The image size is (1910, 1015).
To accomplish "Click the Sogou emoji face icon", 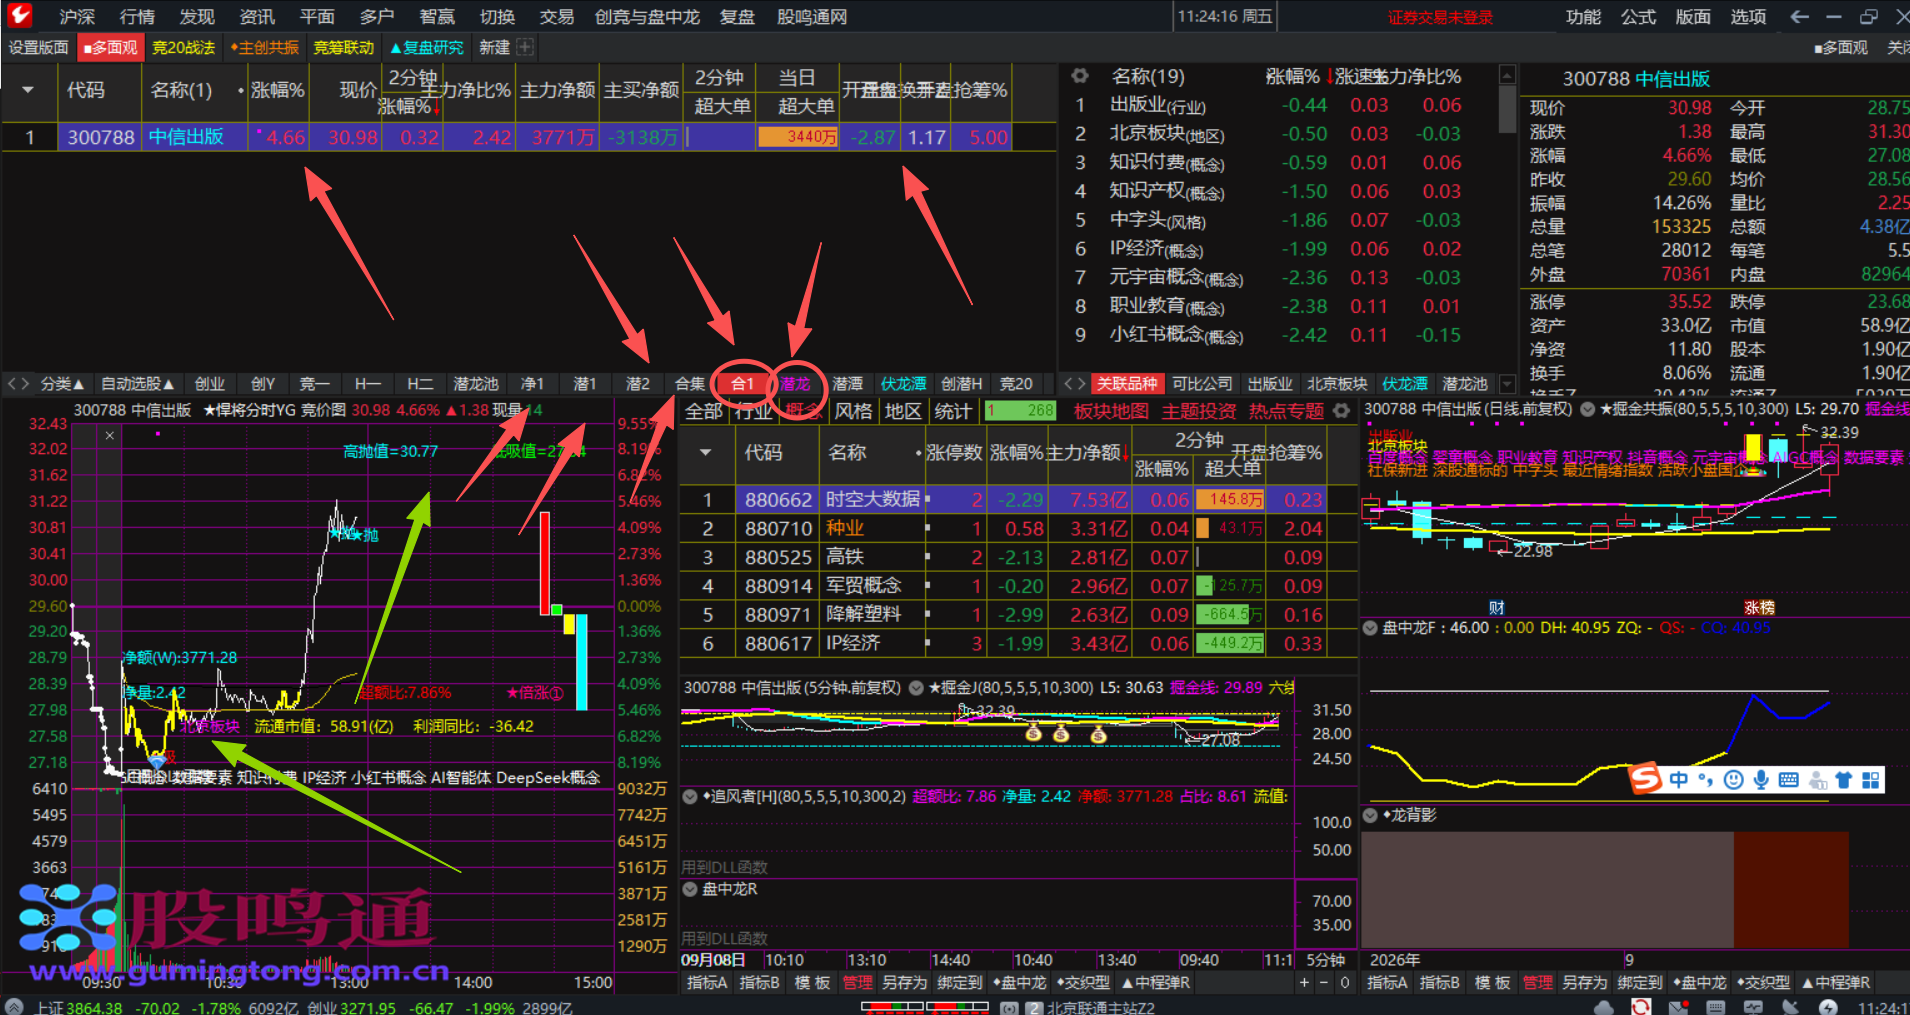I will coord(1734,780).
